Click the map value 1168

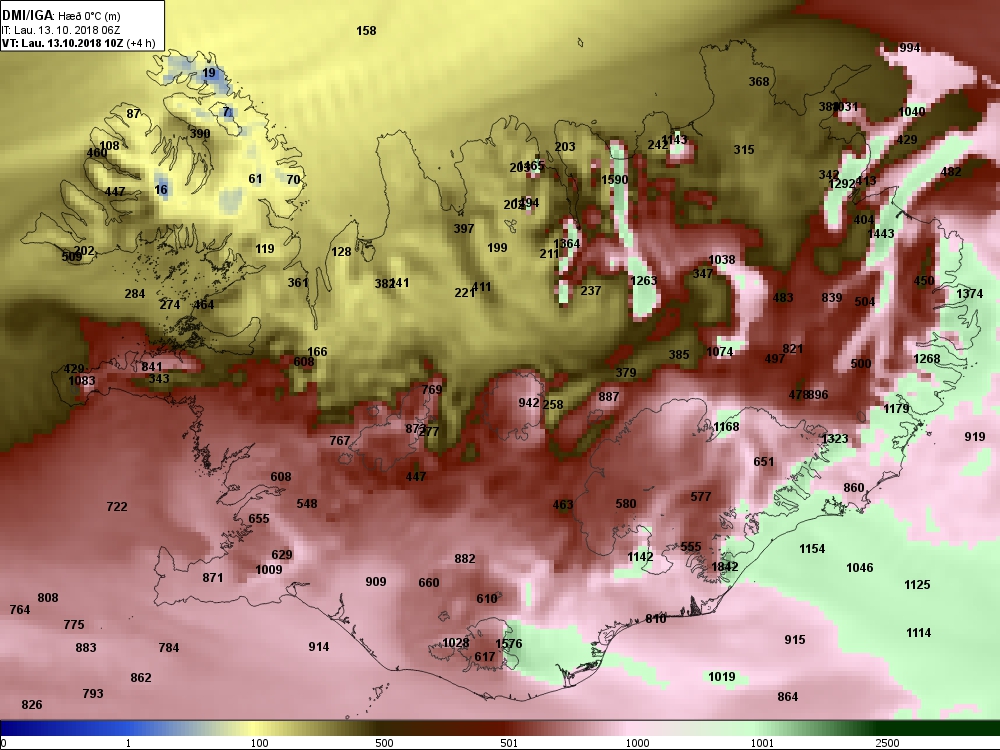point(726,427)
